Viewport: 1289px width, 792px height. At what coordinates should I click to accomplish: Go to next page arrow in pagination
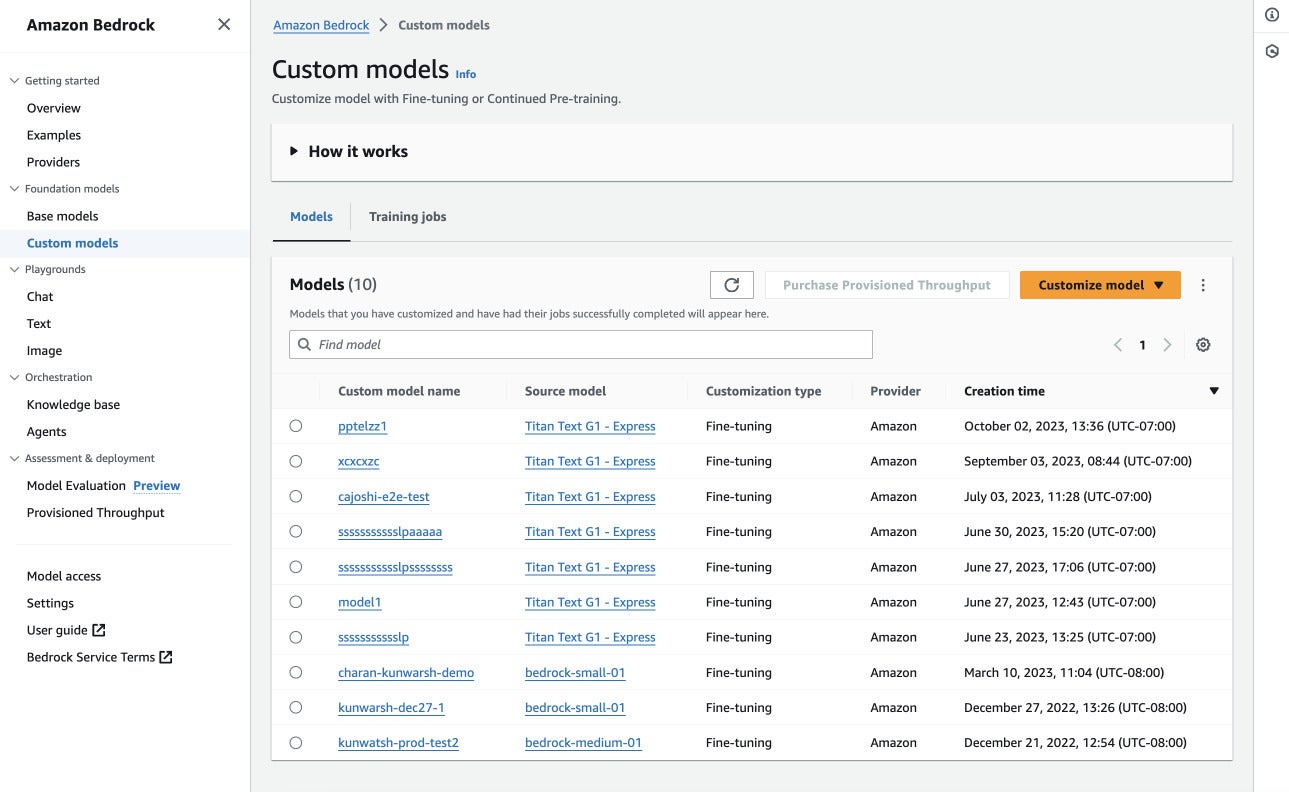(x=1167, y=345)
